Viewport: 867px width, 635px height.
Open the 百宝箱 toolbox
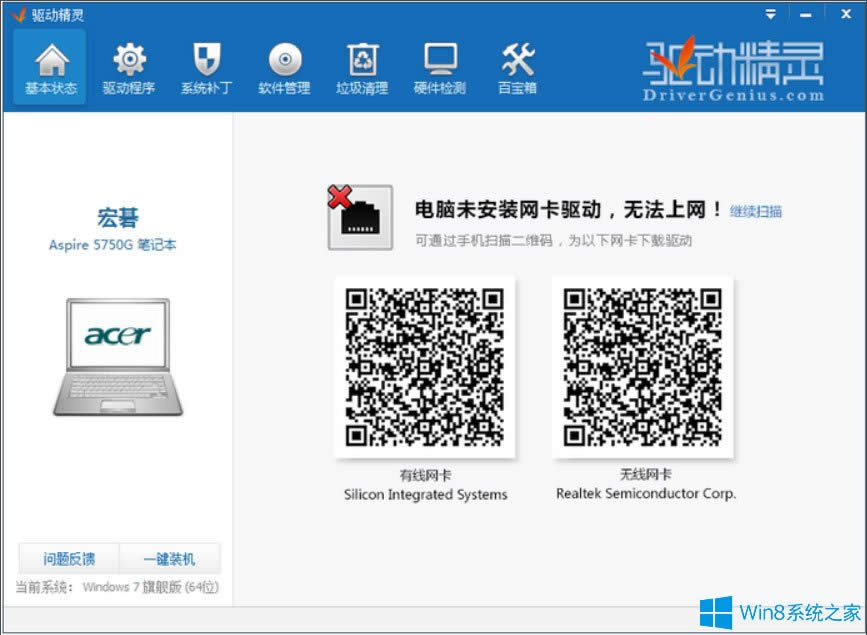point(516,68)
